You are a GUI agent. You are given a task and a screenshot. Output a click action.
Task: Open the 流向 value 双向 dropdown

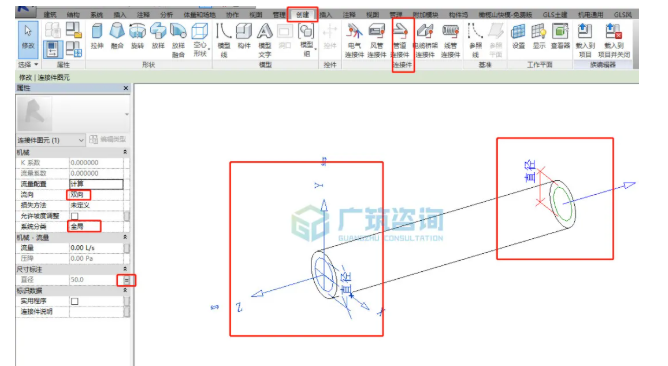[96, 195]
